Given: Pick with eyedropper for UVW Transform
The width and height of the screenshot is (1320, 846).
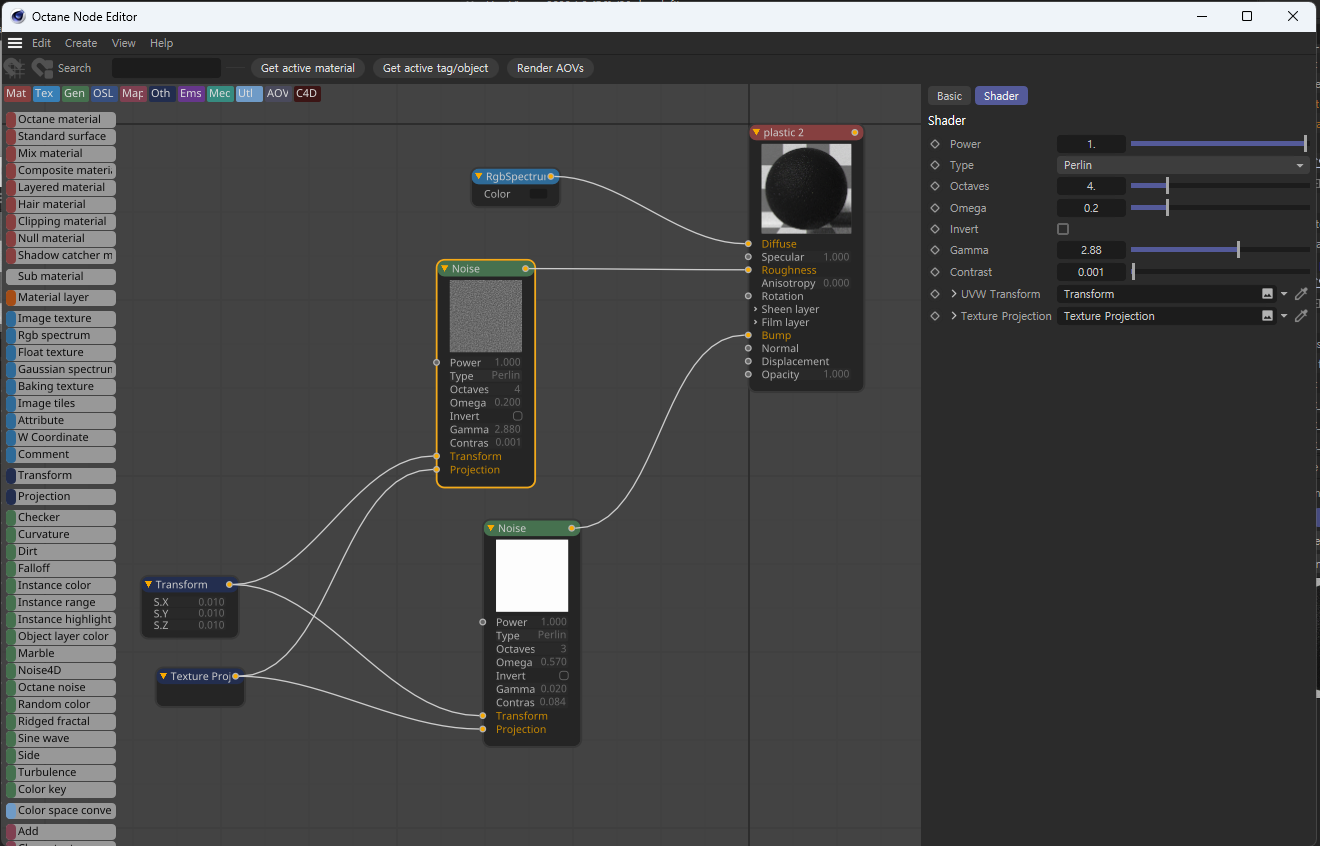Looking at the screenshot, I should (1301, 294).
